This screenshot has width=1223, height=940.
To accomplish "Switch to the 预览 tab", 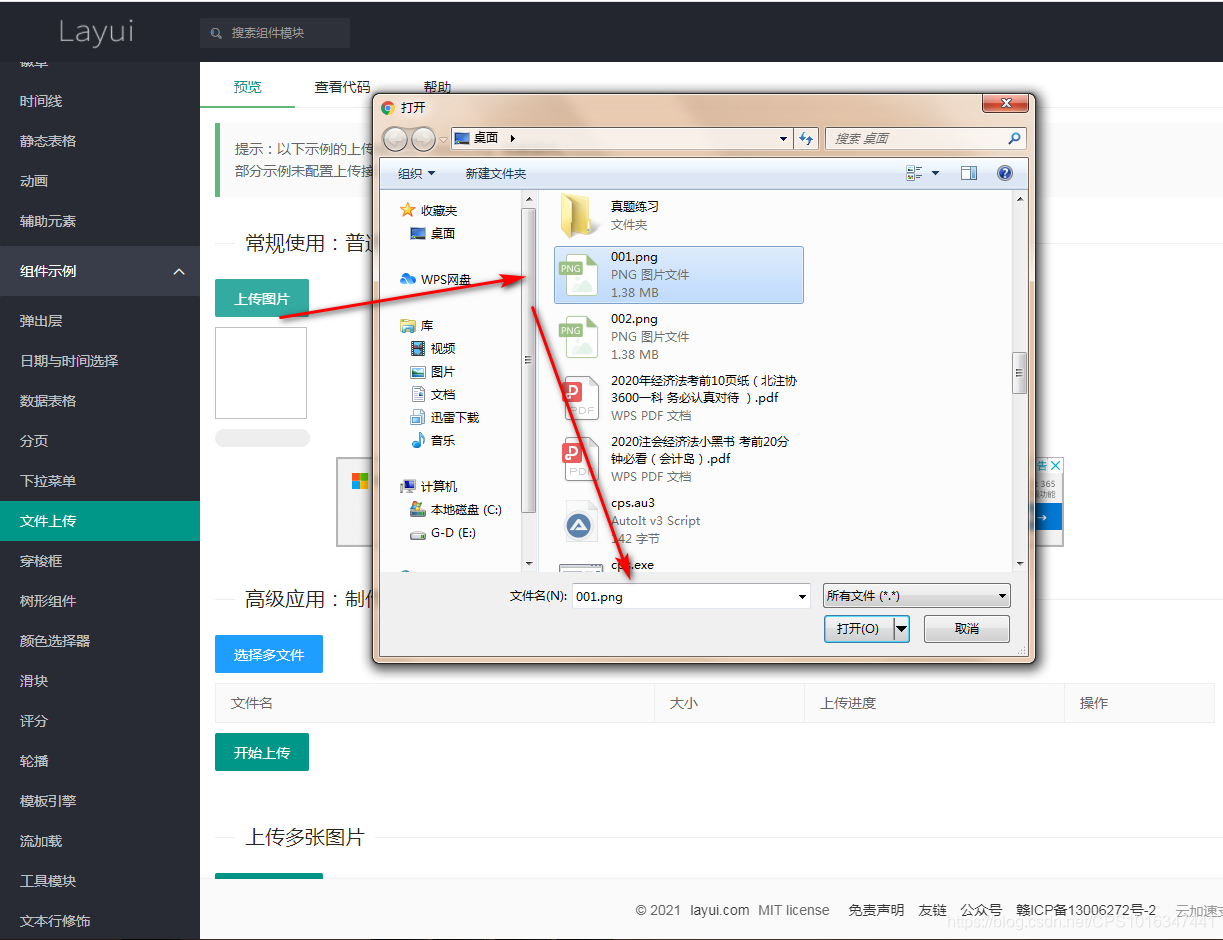I will point(248,87).
